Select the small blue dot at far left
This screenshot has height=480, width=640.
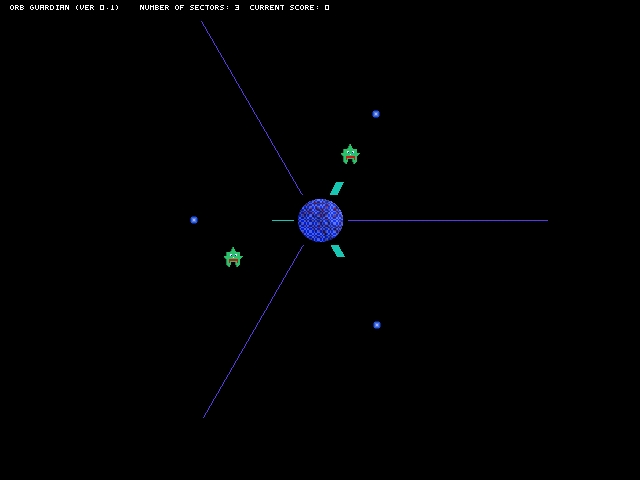point(194,220)
